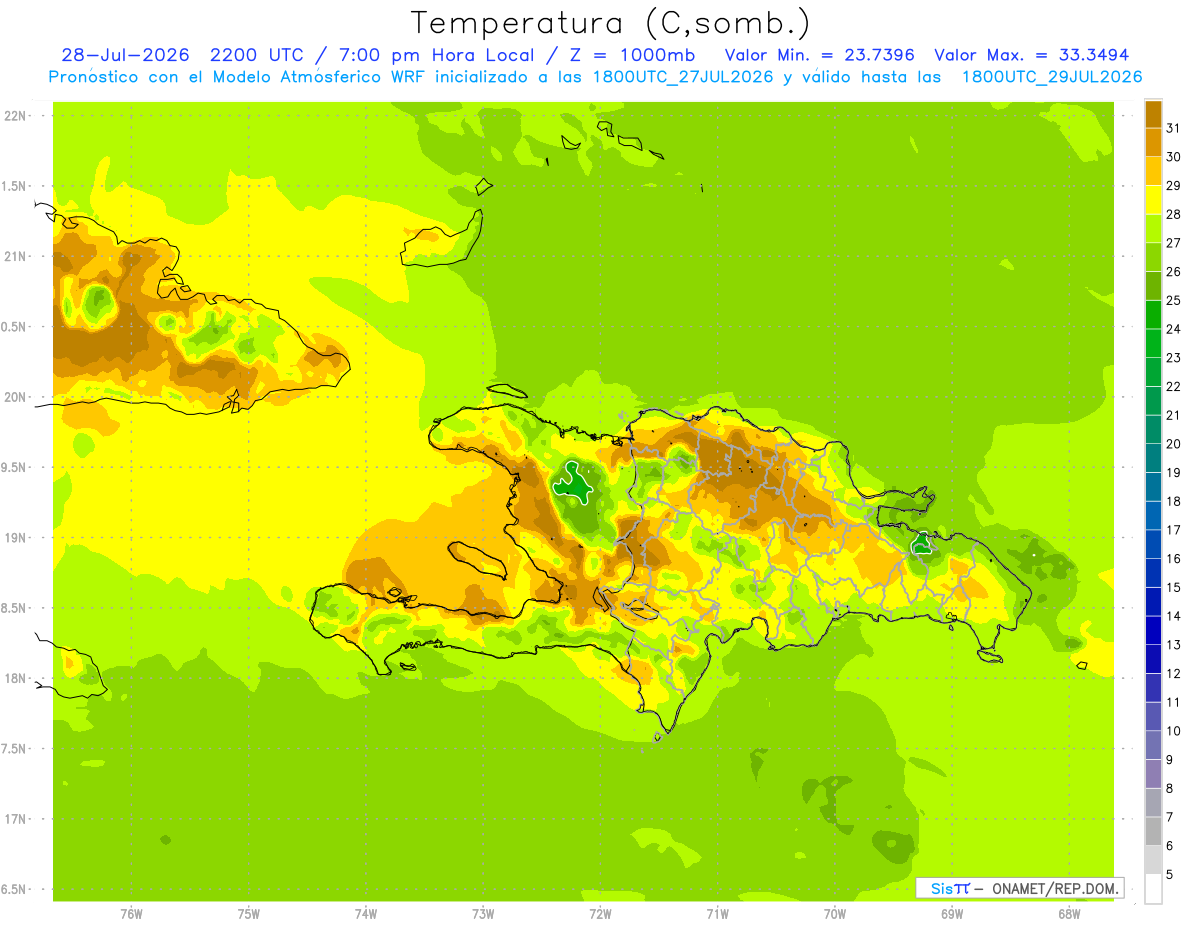Click the '21N' latitude label
The height and width of the screenshot is (927, 1200).
click(x=15, y=256)
